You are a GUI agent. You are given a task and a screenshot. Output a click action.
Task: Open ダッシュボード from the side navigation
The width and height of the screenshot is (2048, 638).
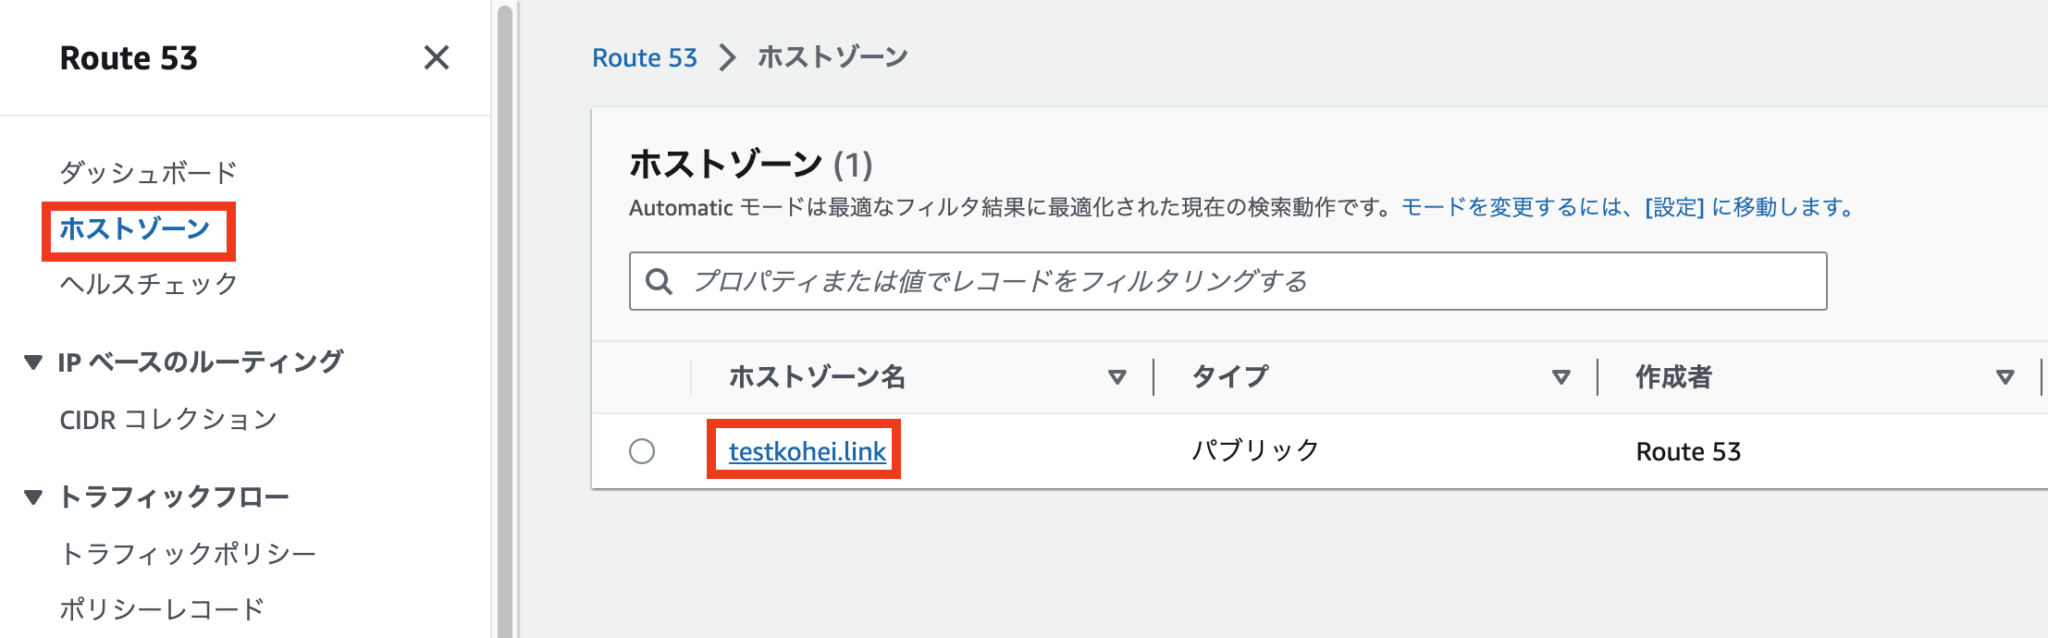pyautogui.click(x=148, y=171)
